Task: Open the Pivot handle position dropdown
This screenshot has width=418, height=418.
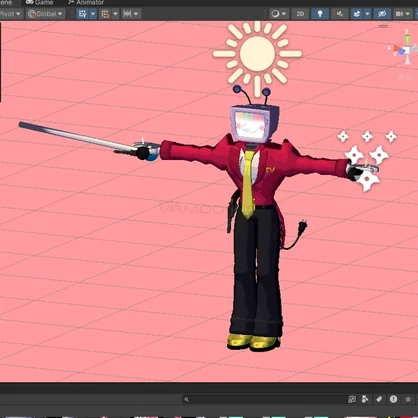Action: [x=10, y=14]
